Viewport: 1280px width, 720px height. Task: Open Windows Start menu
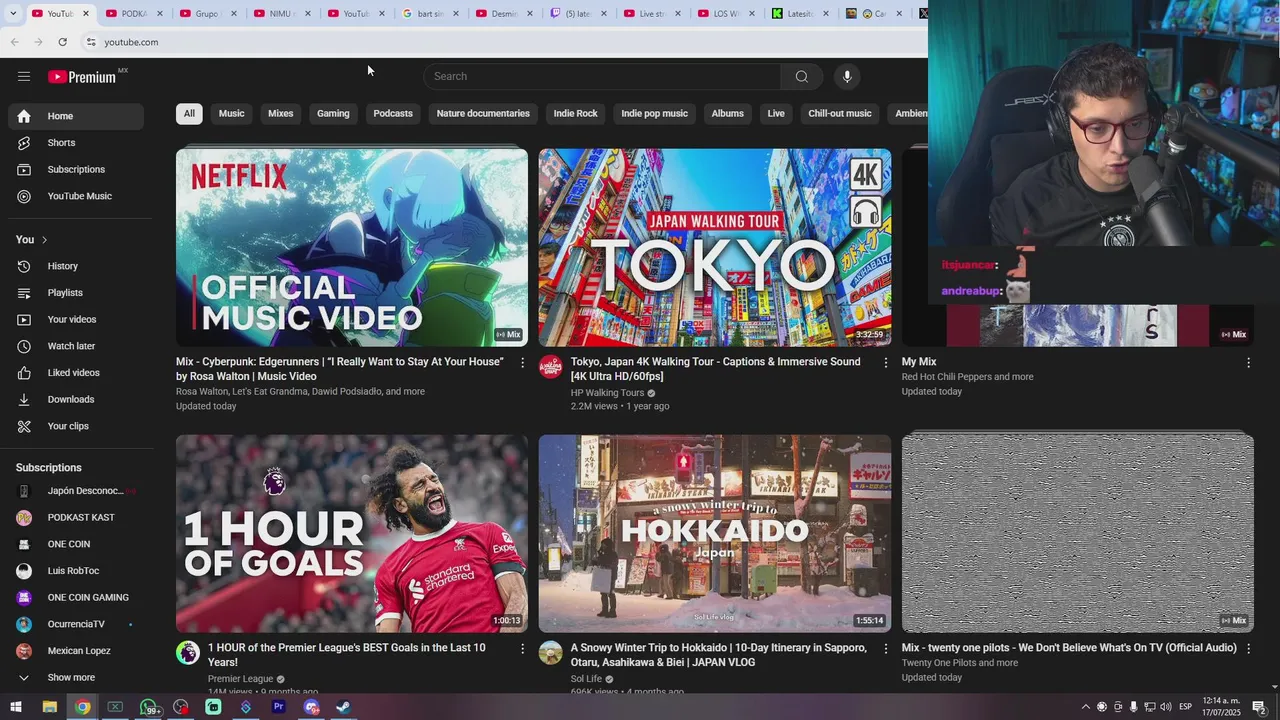(x=16, y=707)
